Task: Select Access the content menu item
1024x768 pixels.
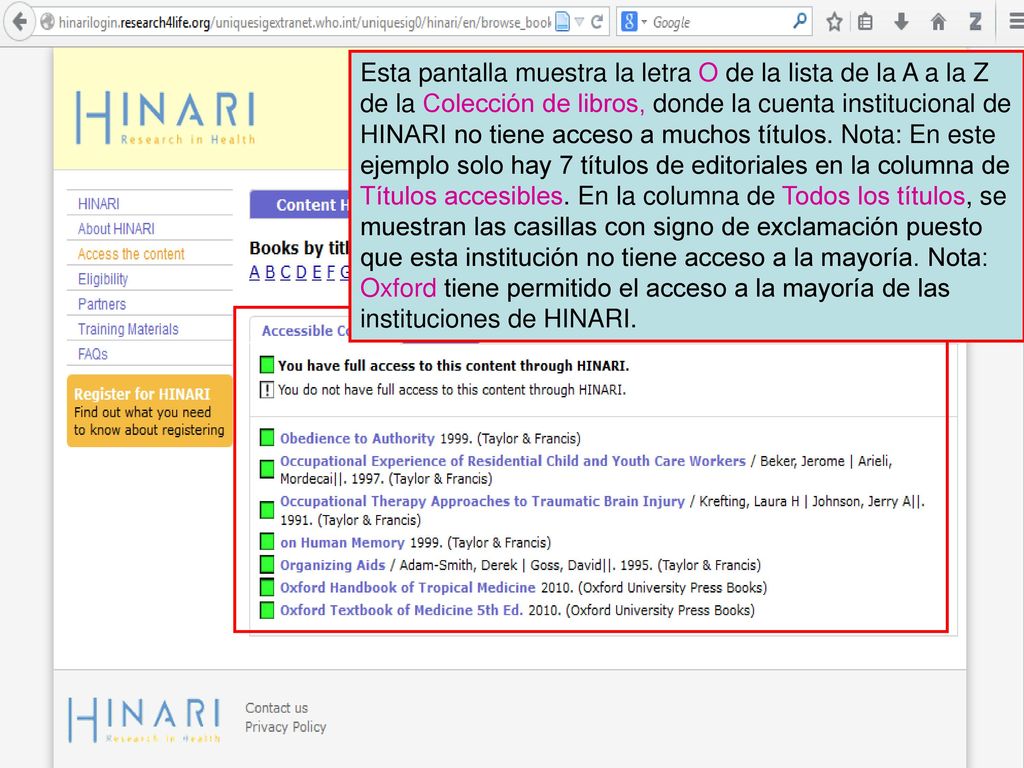Action: tap(131, 254)
